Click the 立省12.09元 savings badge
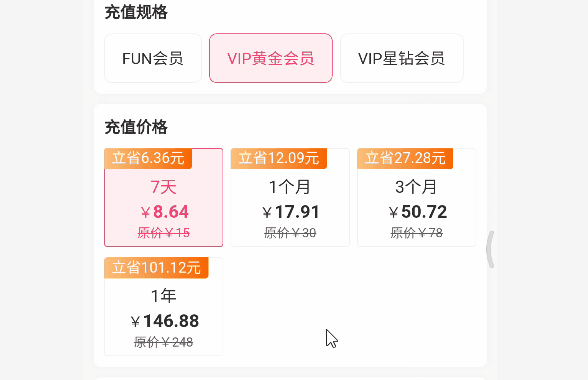588x380 pixels. (x=279, y=158)
